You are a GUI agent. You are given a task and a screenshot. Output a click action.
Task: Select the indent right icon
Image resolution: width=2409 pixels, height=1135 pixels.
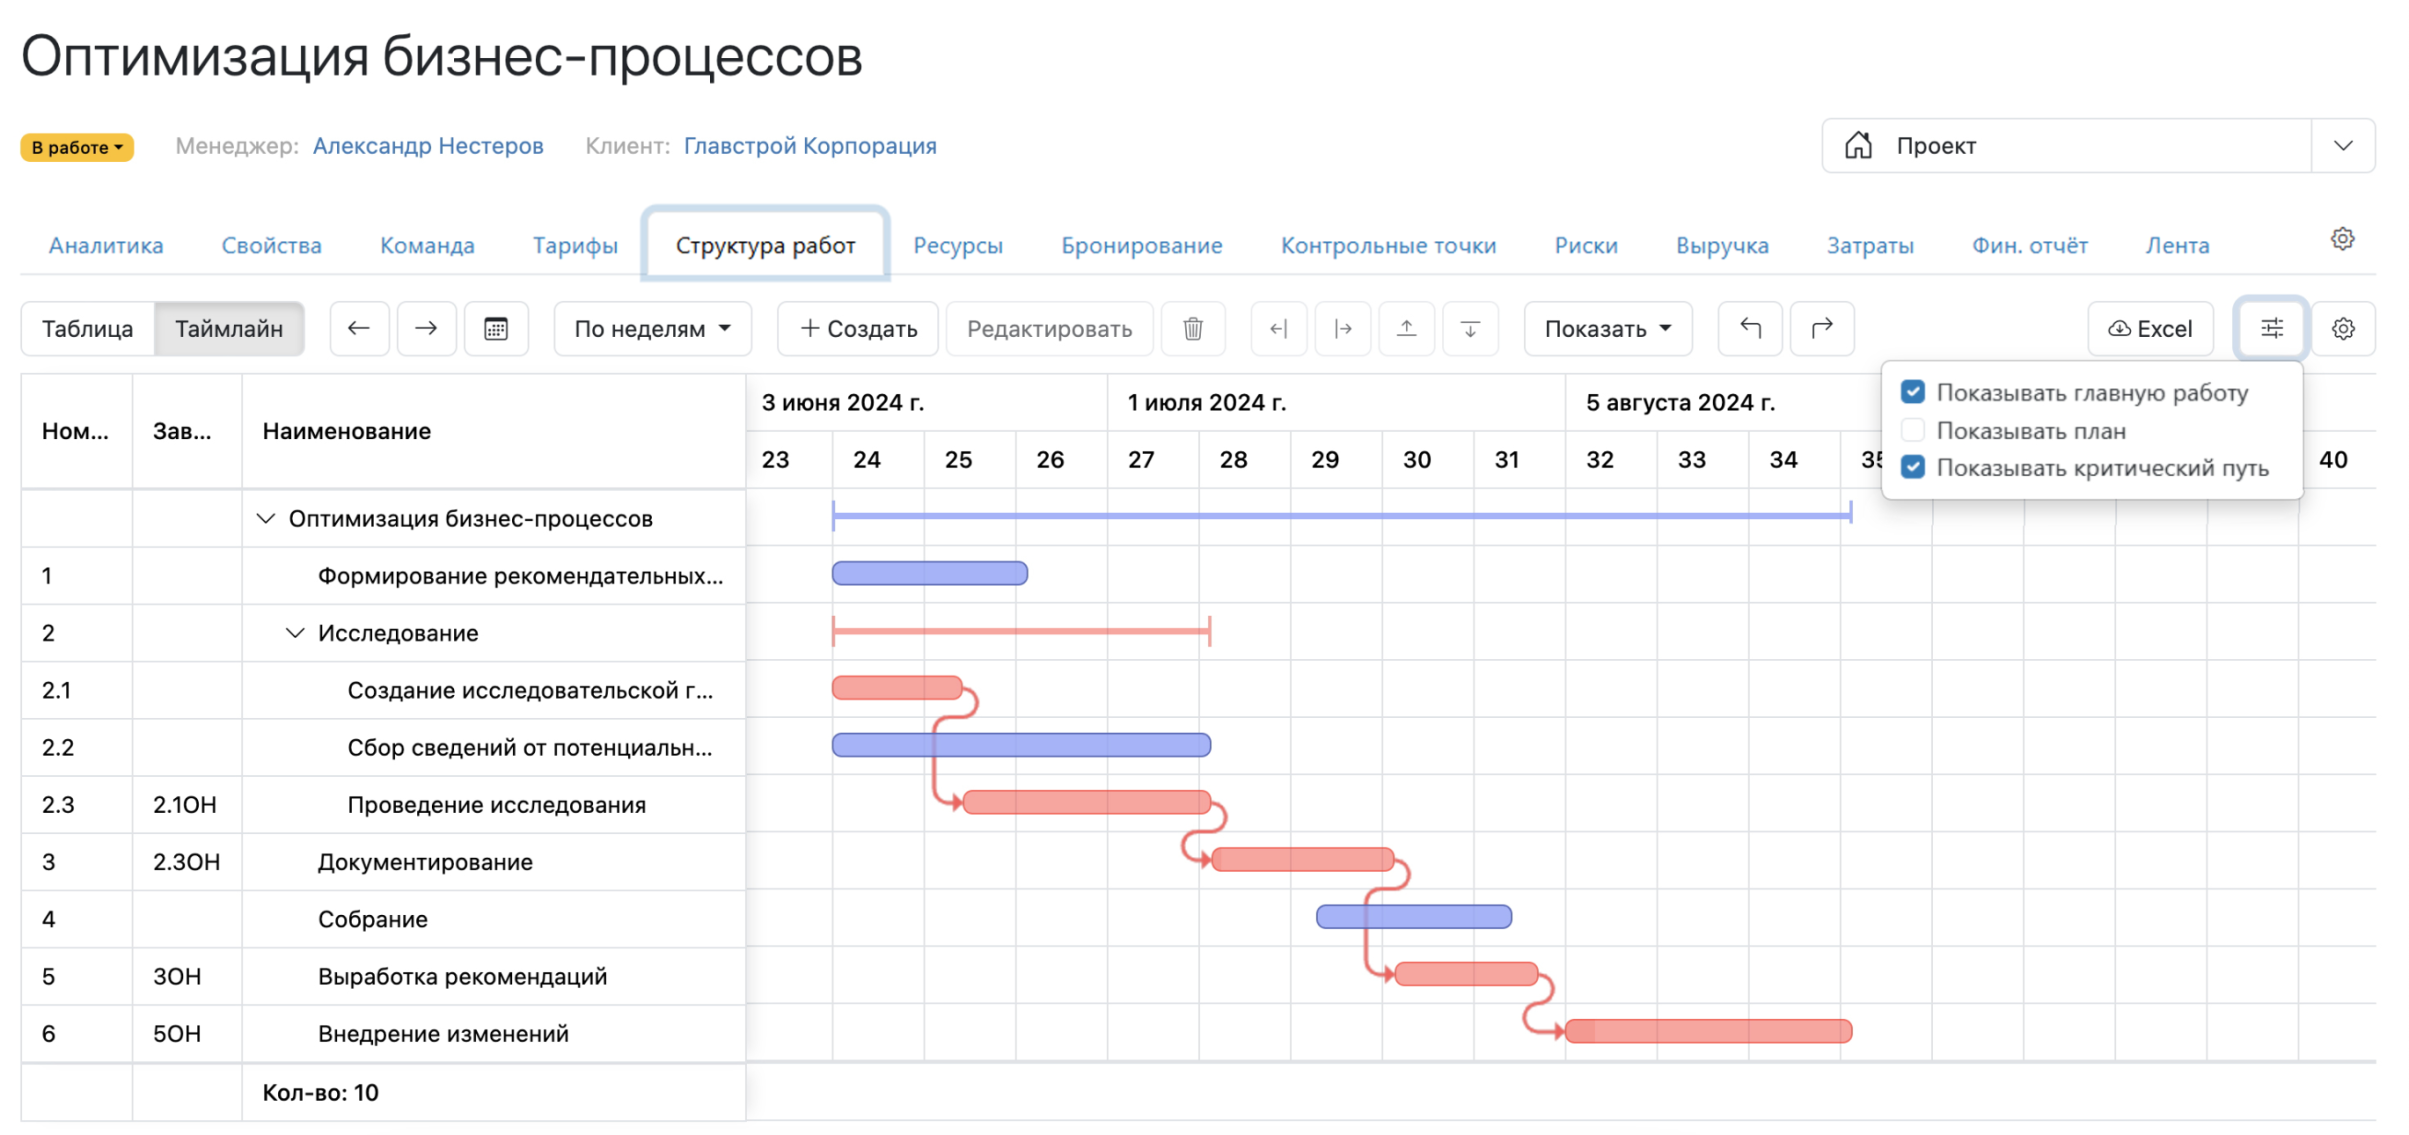[x=1342, y=328]
